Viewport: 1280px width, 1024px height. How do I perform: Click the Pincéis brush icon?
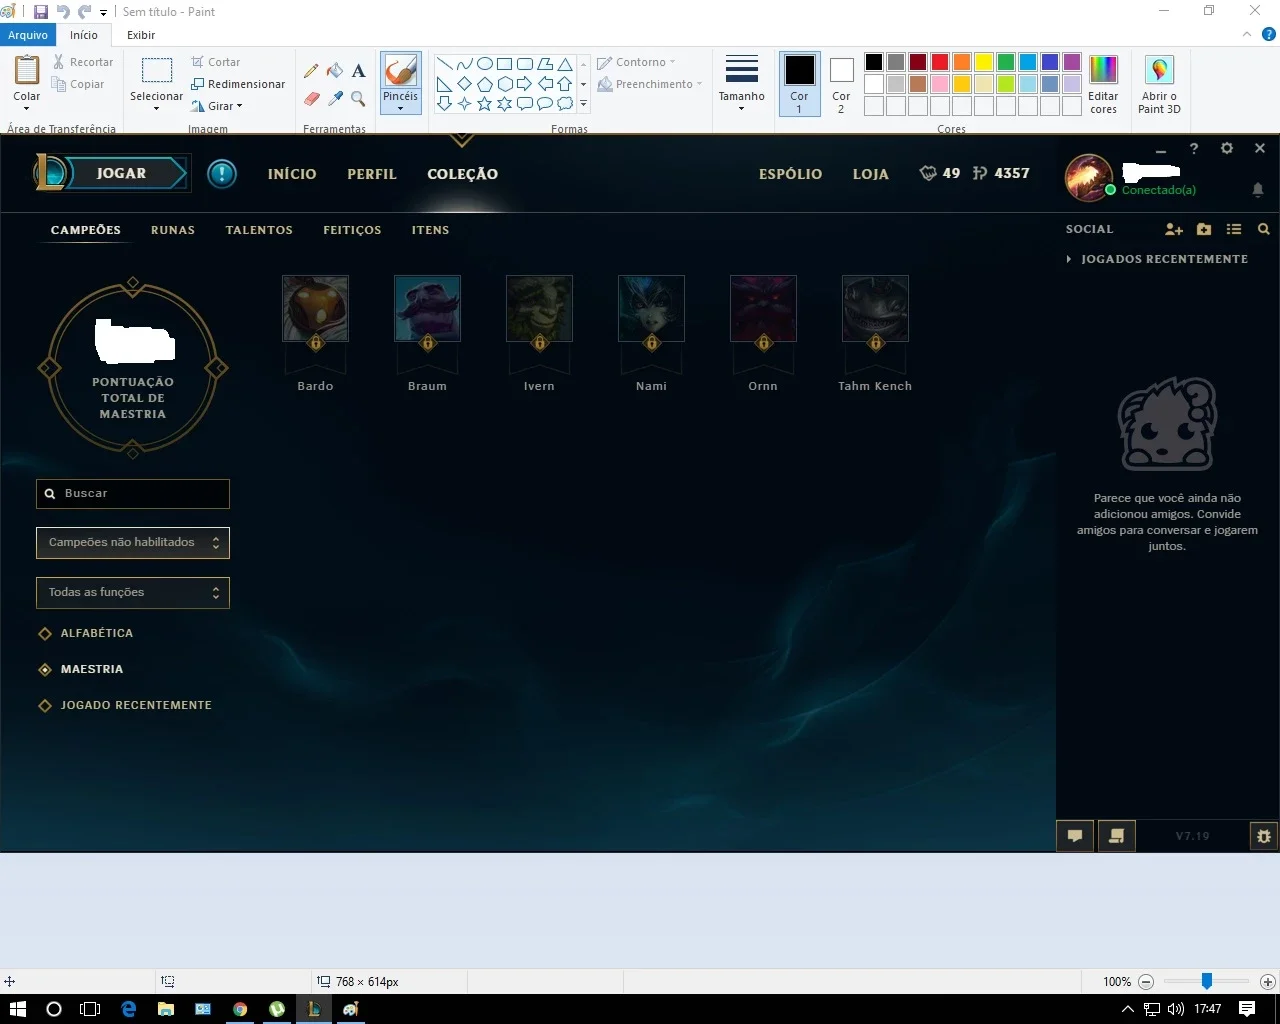click(x=400, y=71)
